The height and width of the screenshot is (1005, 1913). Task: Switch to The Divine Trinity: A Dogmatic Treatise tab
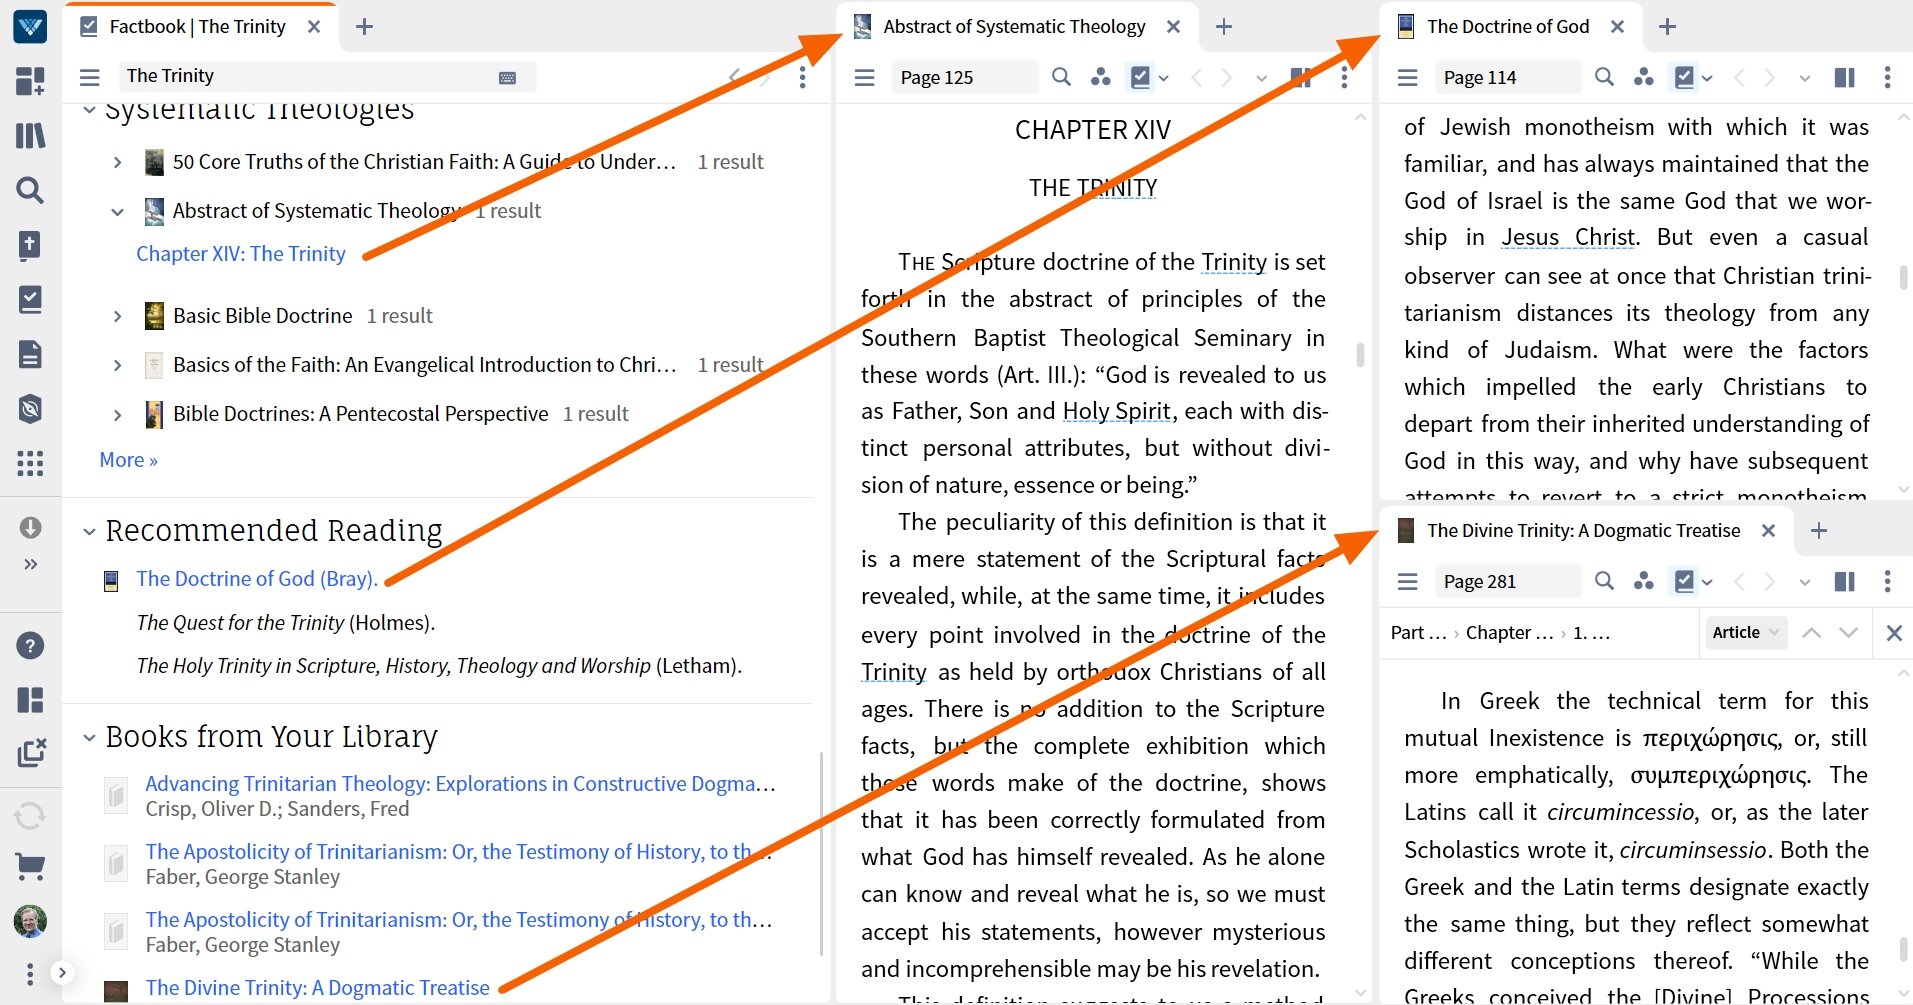coord(1583,531)
